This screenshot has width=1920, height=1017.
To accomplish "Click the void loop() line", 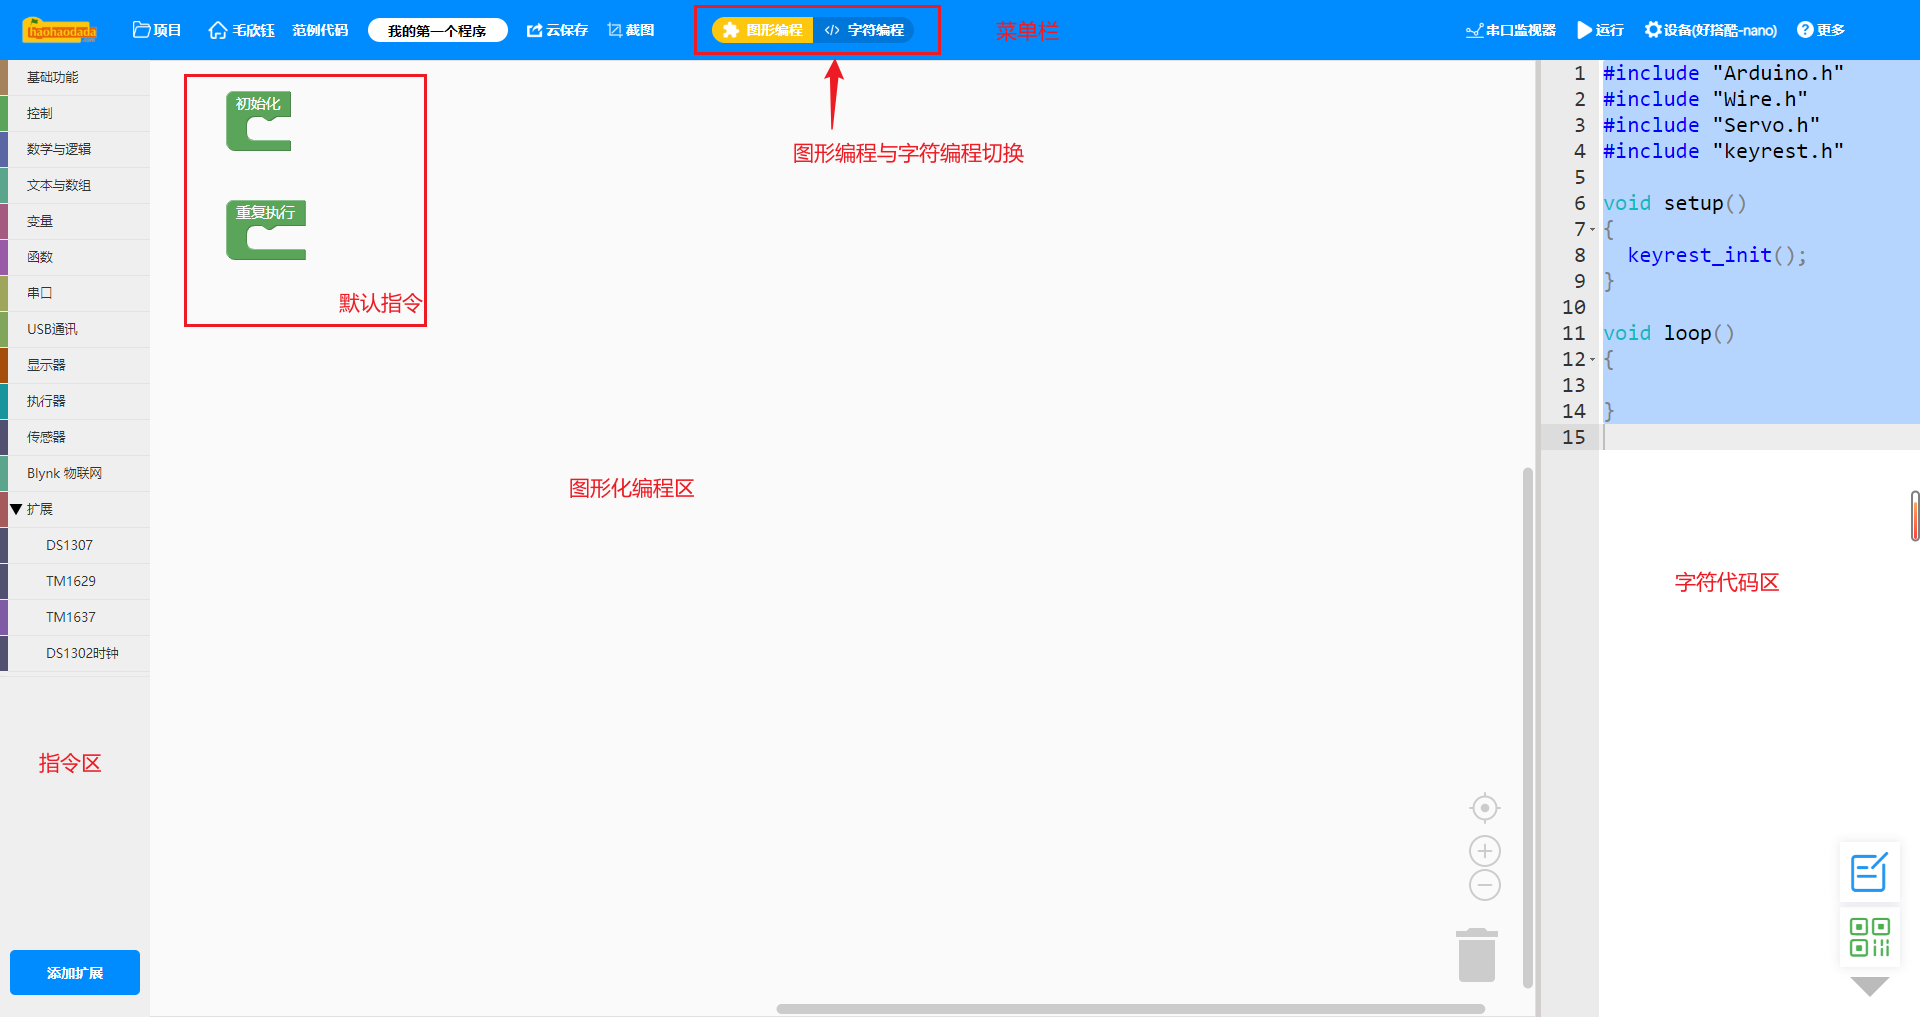I will click(1668, 333).
